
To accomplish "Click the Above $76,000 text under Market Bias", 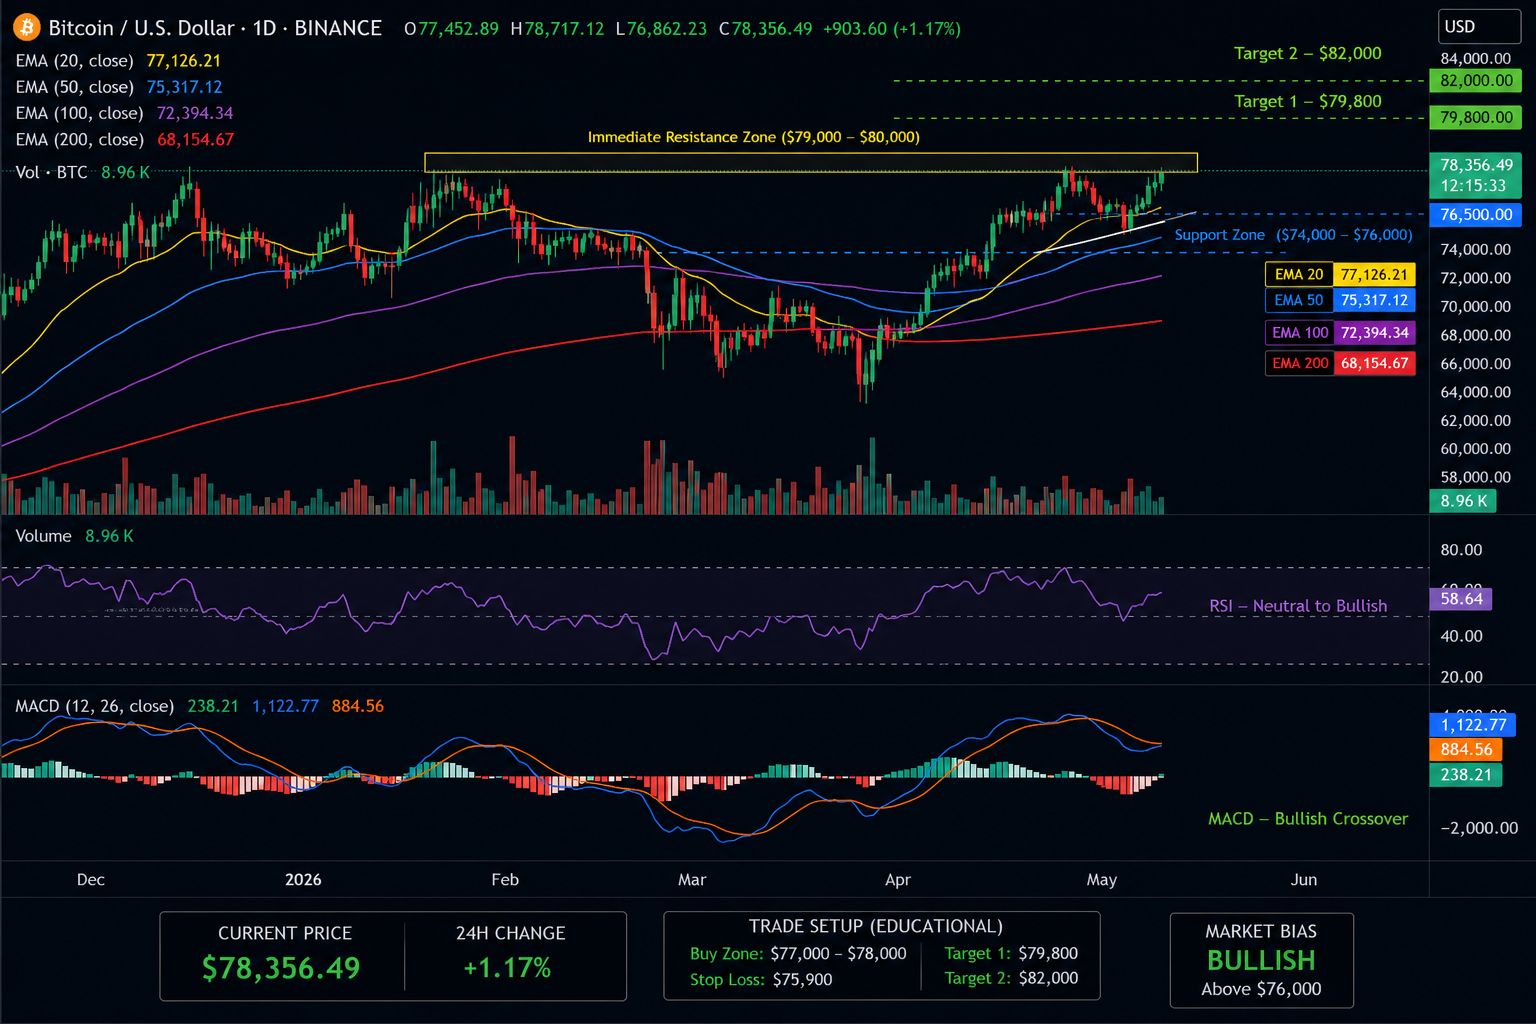I will [1261, 989].
